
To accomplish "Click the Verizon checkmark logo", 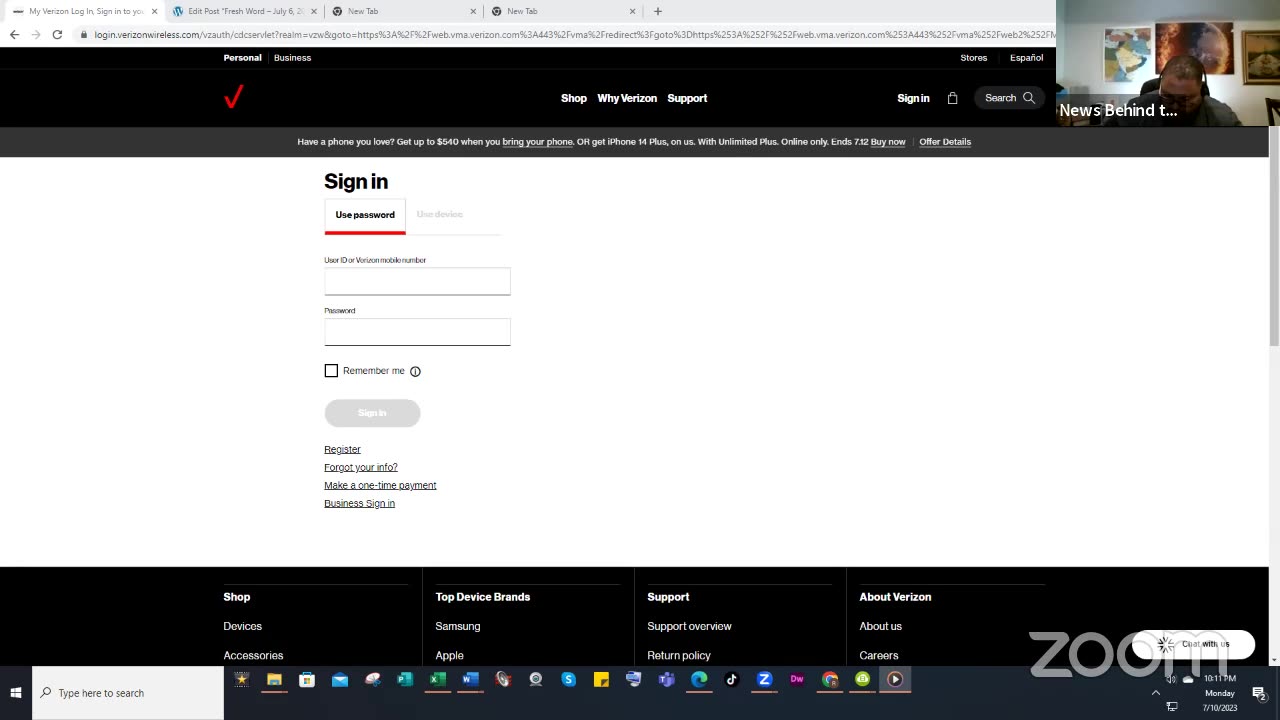I will pyautogui.click(x=233, y=97).
